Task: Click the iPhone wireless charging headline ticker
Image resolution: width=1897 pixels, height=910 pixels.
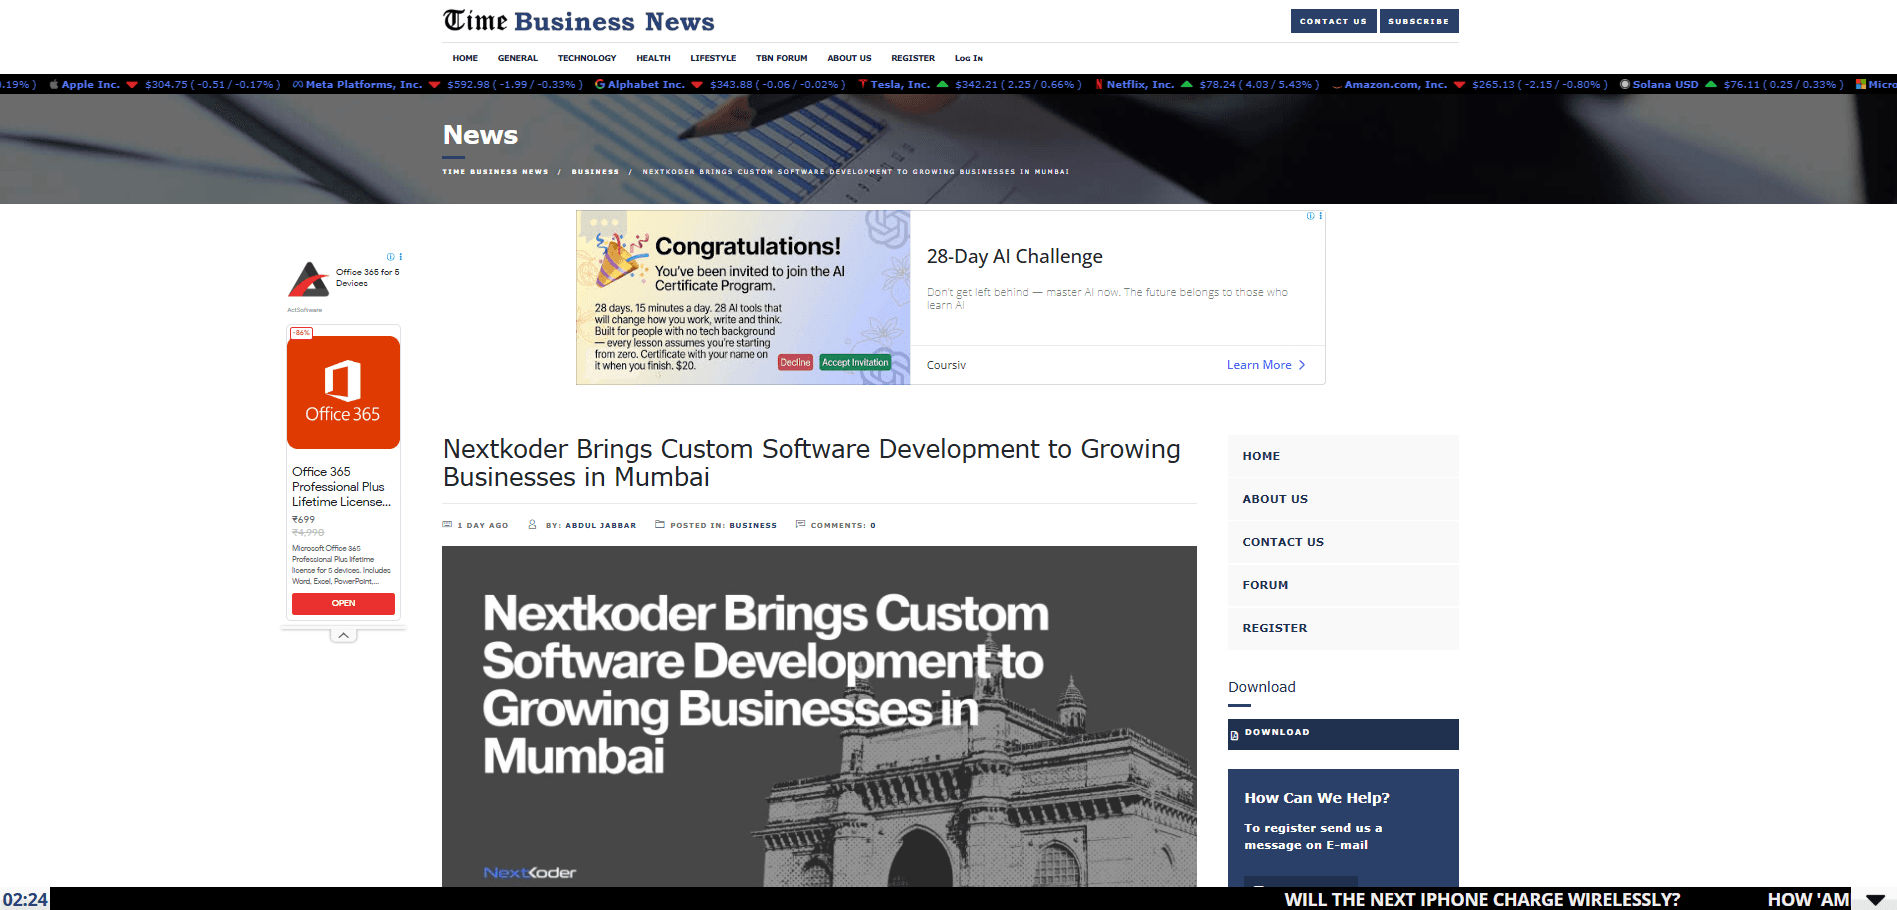Action: [x=1482, y=900]
